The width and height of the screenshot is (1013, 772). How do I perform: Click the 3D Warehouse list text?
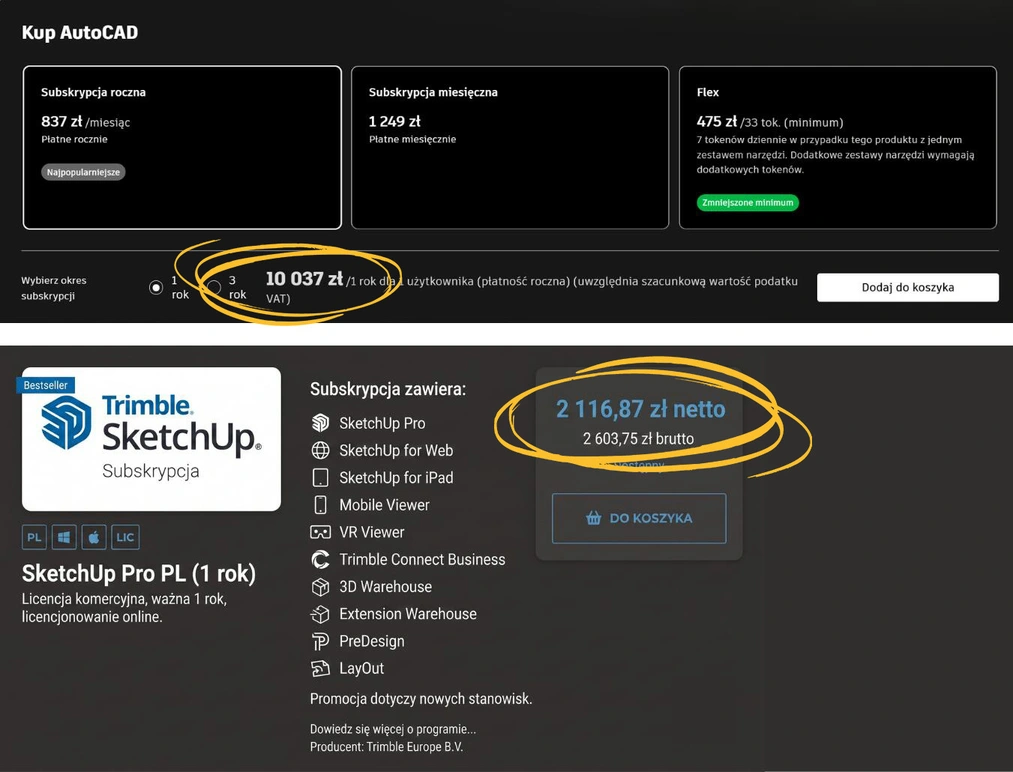[x=386, y=587]
